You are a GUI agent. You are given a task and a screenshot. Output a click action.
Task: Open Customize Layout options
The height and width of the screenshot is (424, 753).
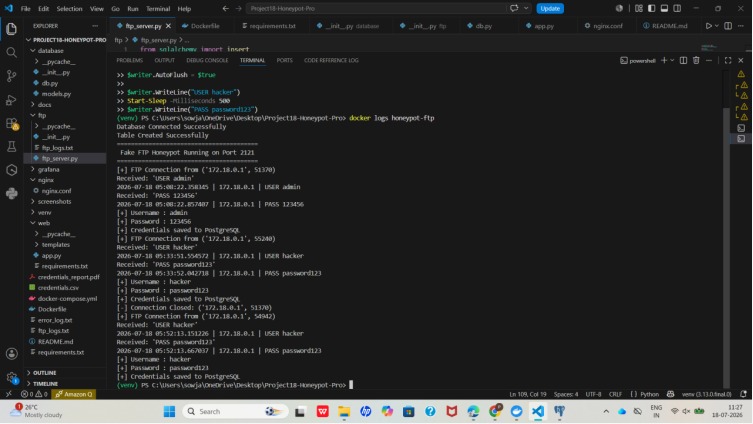[x=639, y=9]
